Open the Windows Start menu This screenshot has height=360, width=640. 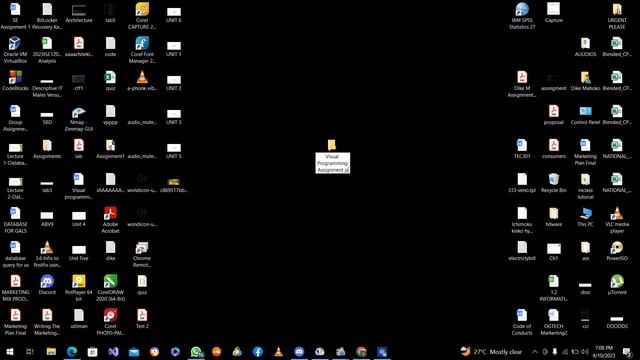[9, 351]
